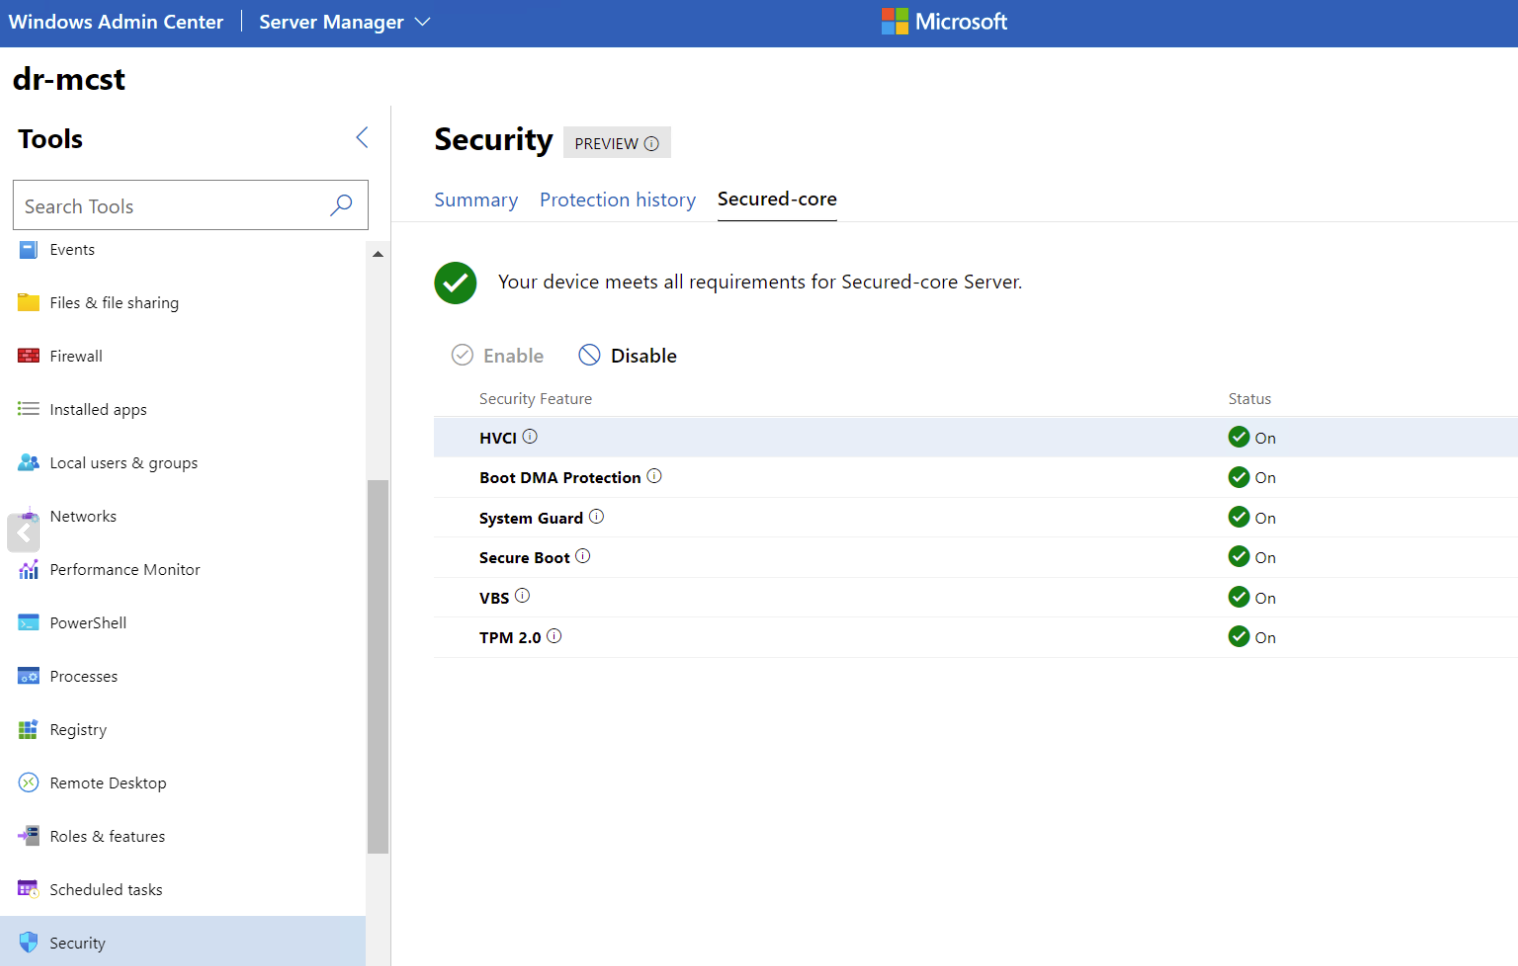Click the info icon next to TPM 2.0
The width and height of the screenshot is (1518, 966).
pyautogui.click(x=554, y=636)
